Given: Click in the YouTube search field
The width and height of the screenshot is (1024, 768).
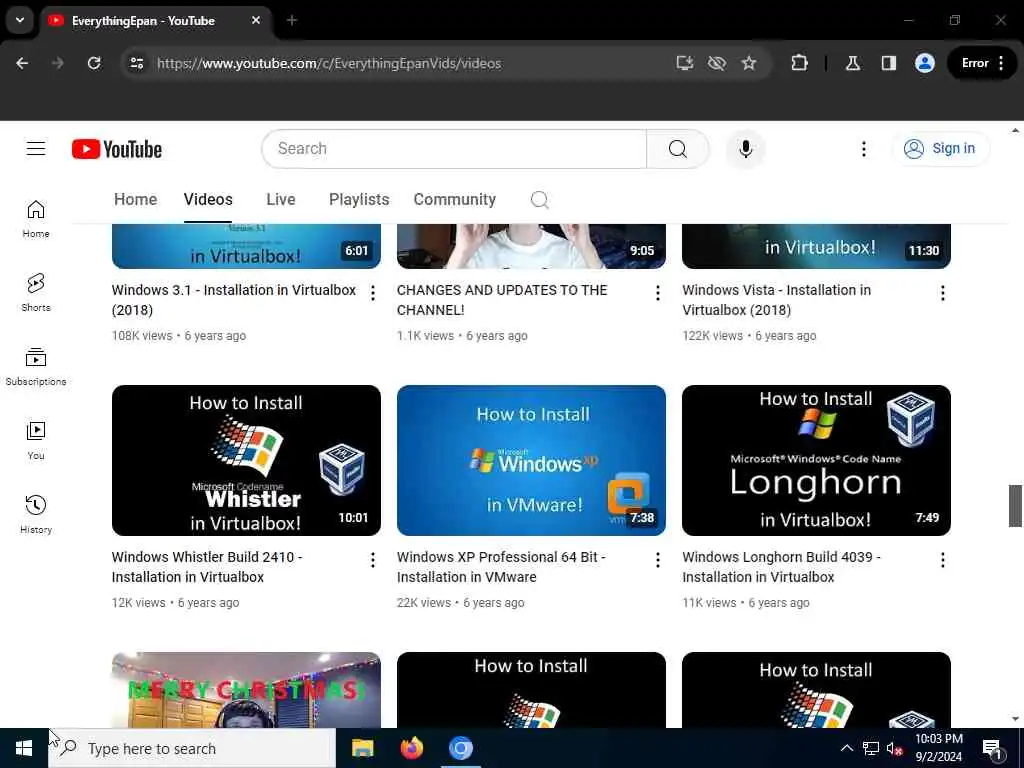Looking at the screenshot, I should [x=454, y=149].
